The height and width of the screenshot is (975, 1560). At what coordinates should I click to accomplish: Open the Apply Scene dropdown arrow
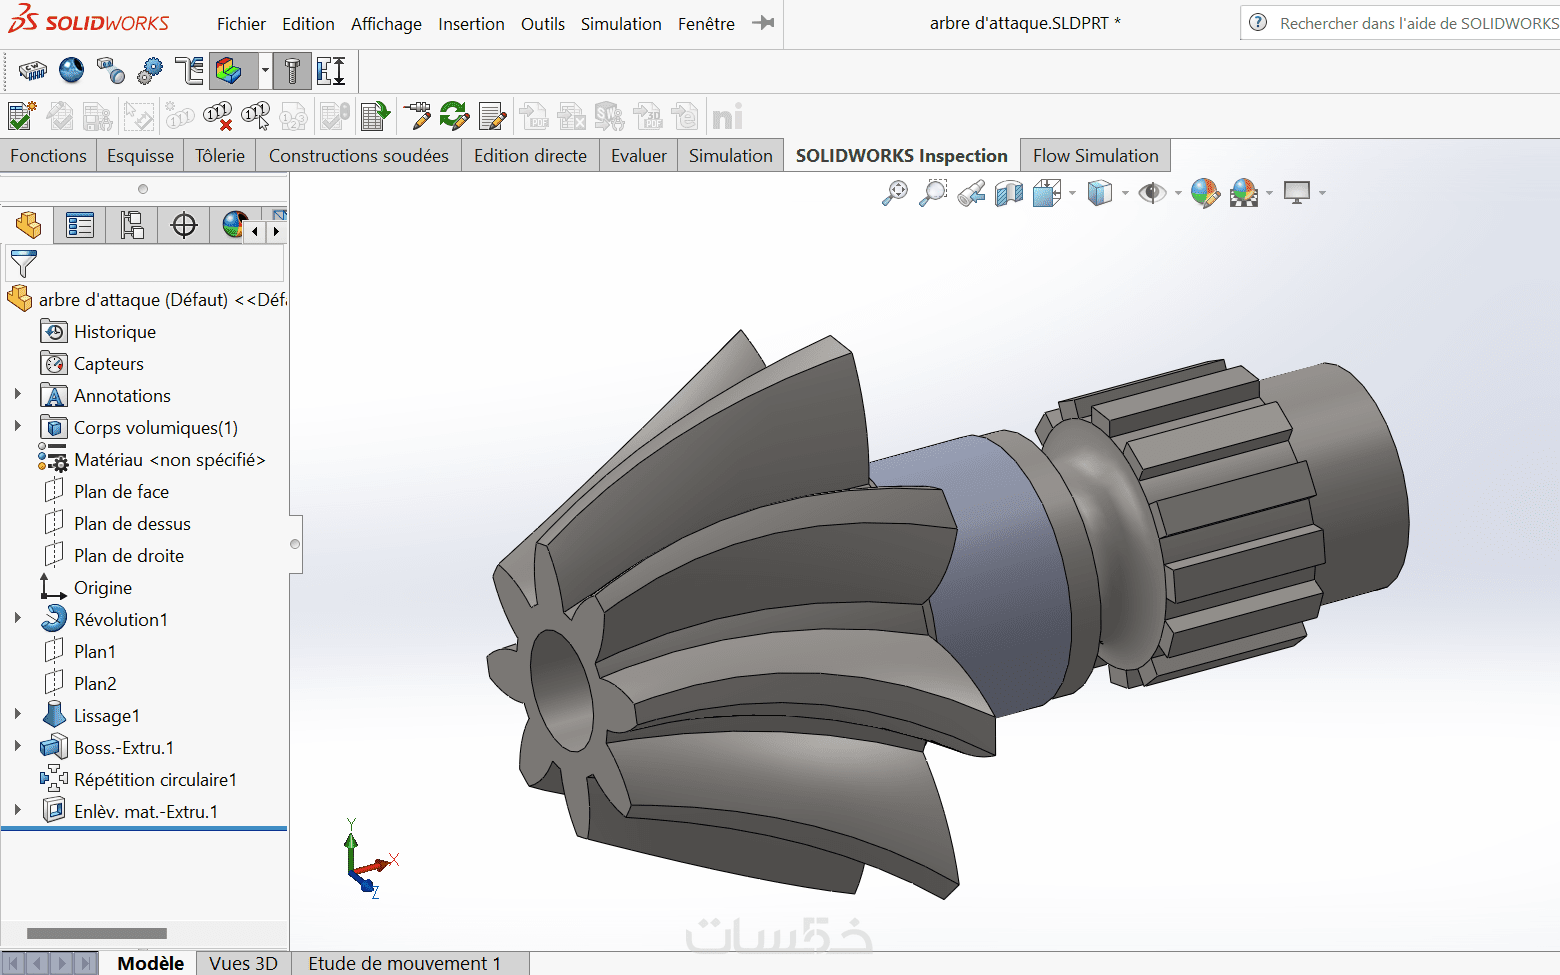pos(1270,193)
